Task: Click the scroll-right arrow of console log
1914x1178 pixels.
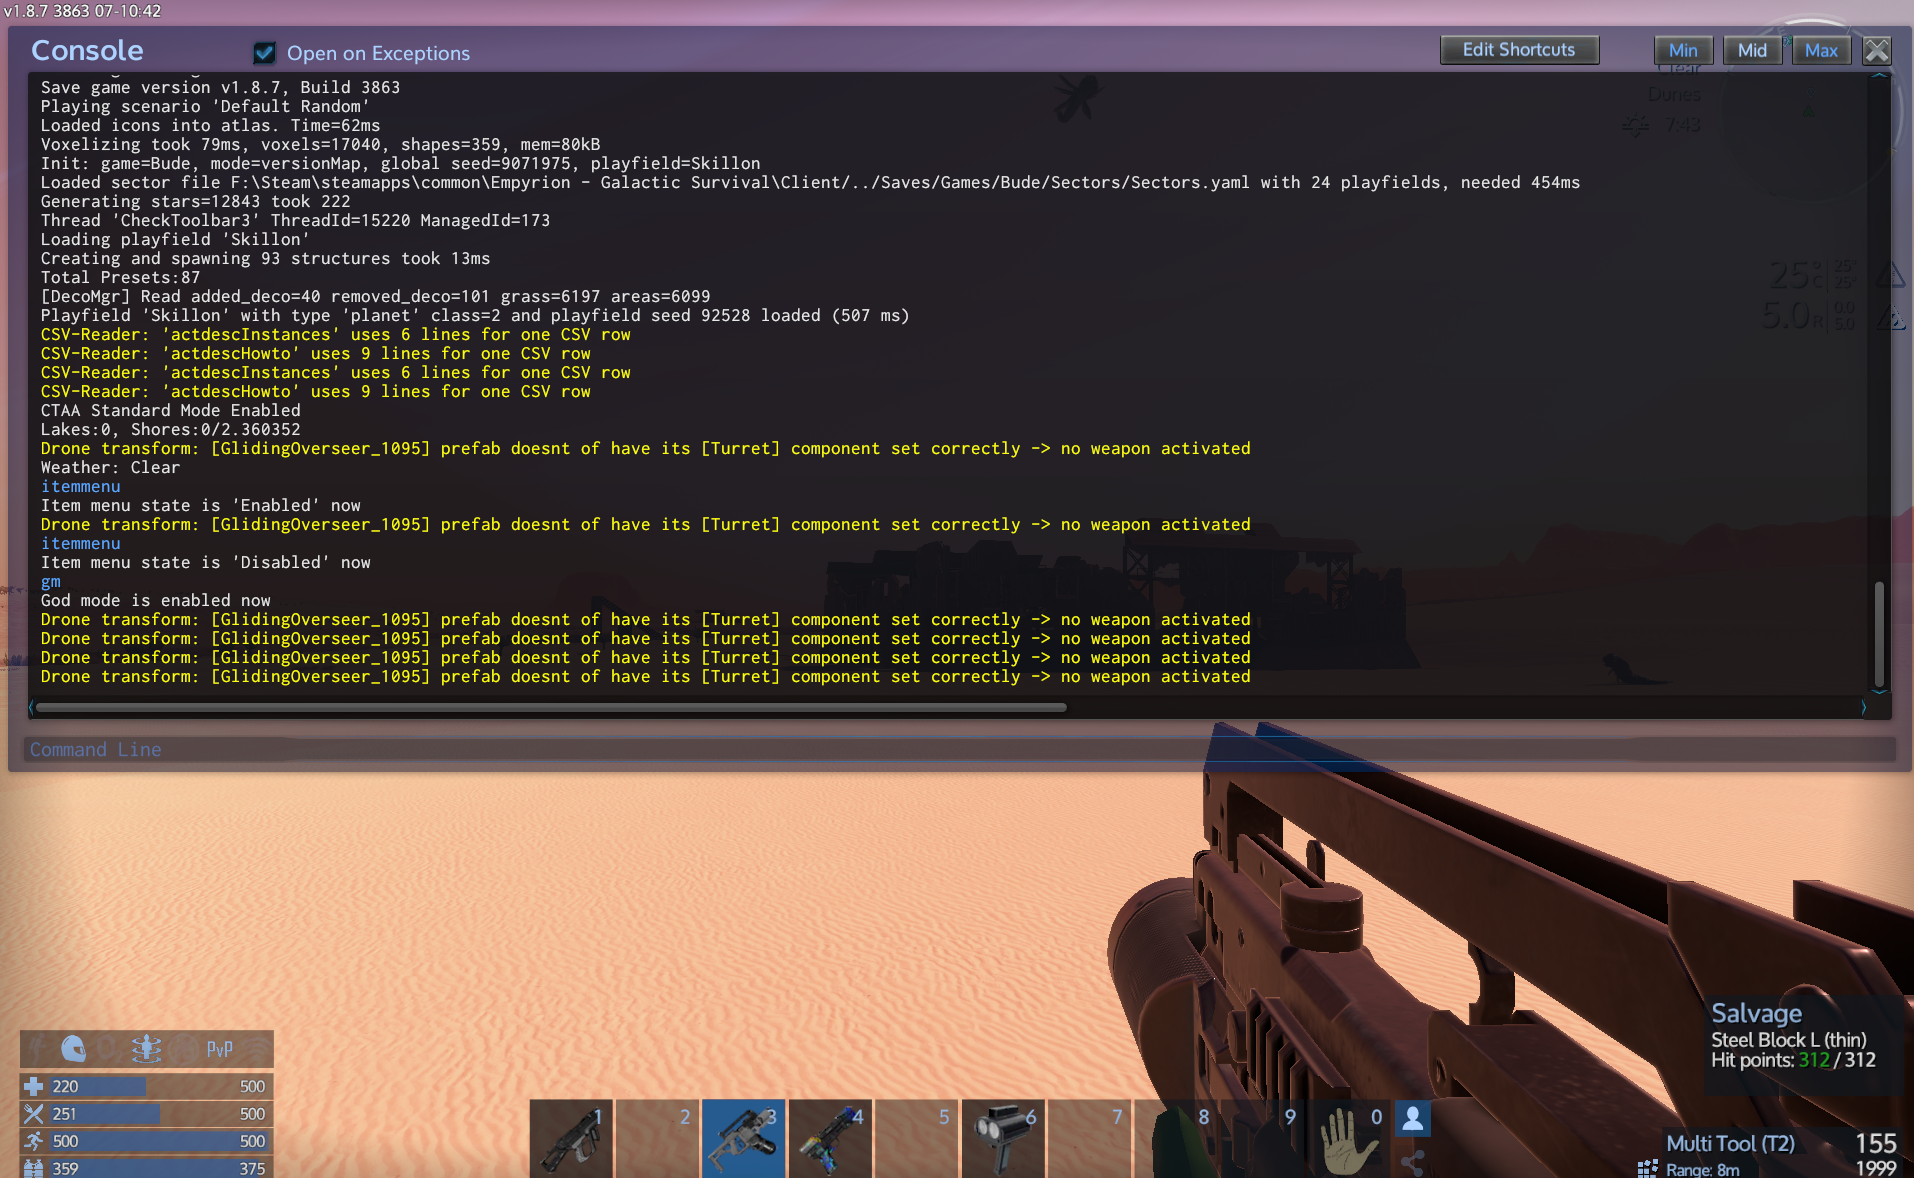Action: point(1863,707)
